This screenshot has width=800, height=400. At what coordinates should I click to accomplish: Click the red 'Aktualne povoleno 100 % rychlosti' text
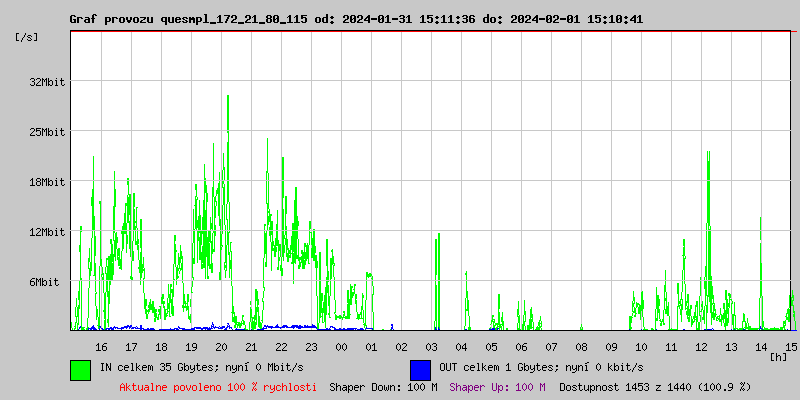pyautogui.click(x=218, y=386)
